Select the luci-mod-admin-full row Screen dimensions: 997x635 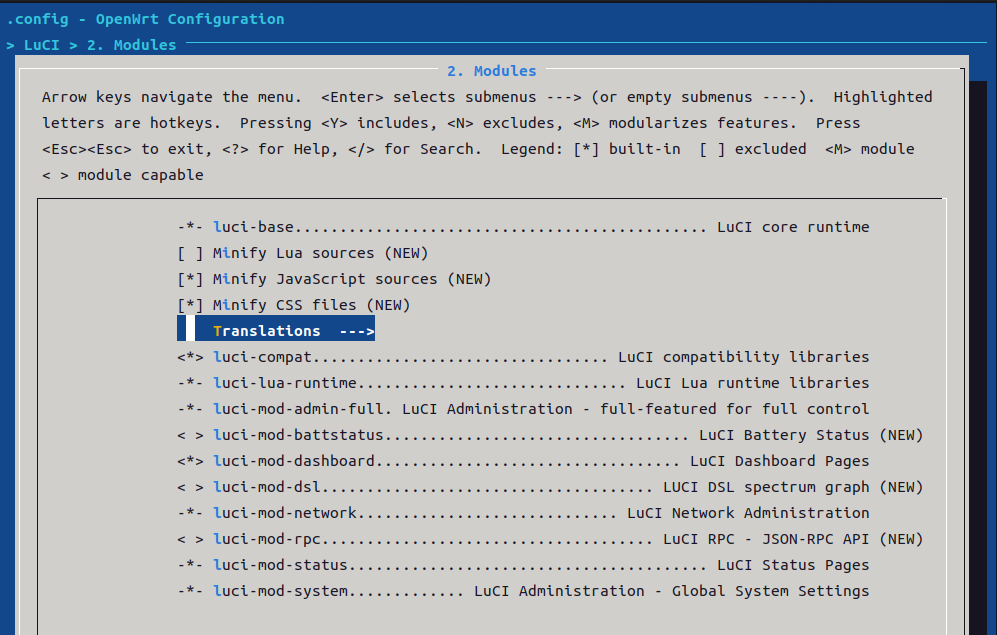coord(523,409)
